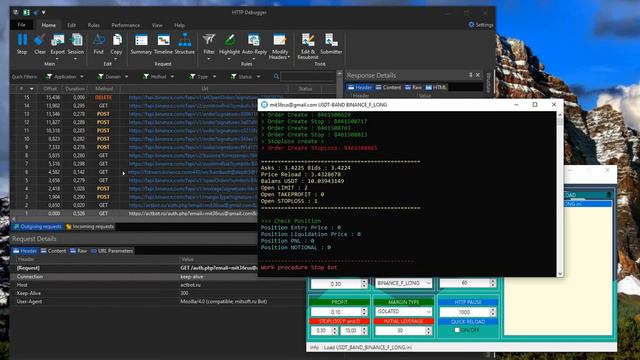
Task: Click the console window vertical scrollbar
Action: tap(560, 194)
